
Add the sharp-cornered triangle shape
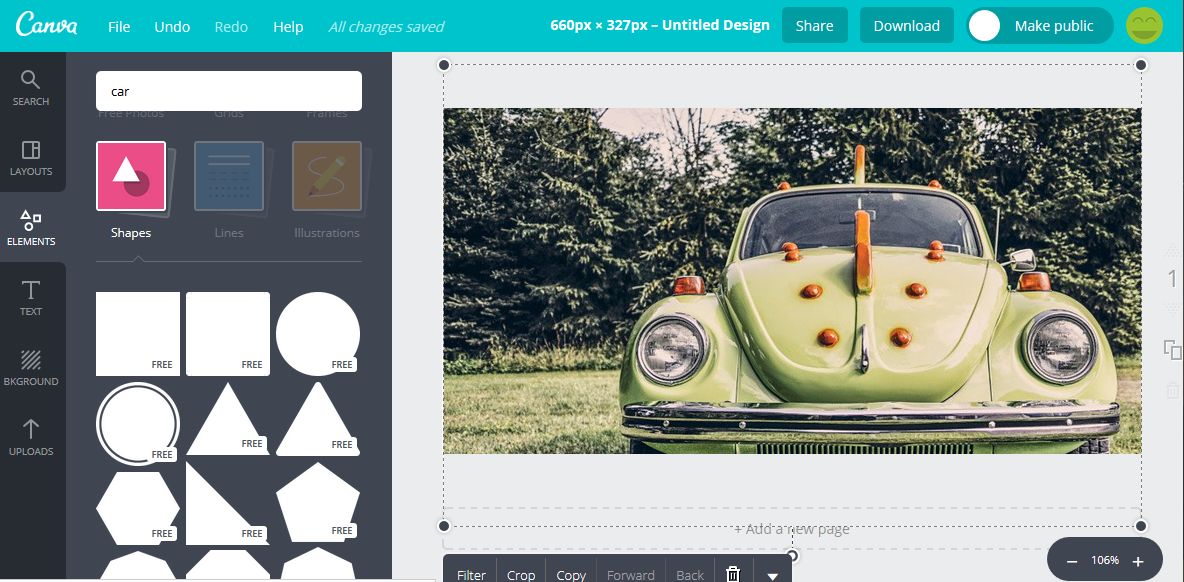click(228, 419)
